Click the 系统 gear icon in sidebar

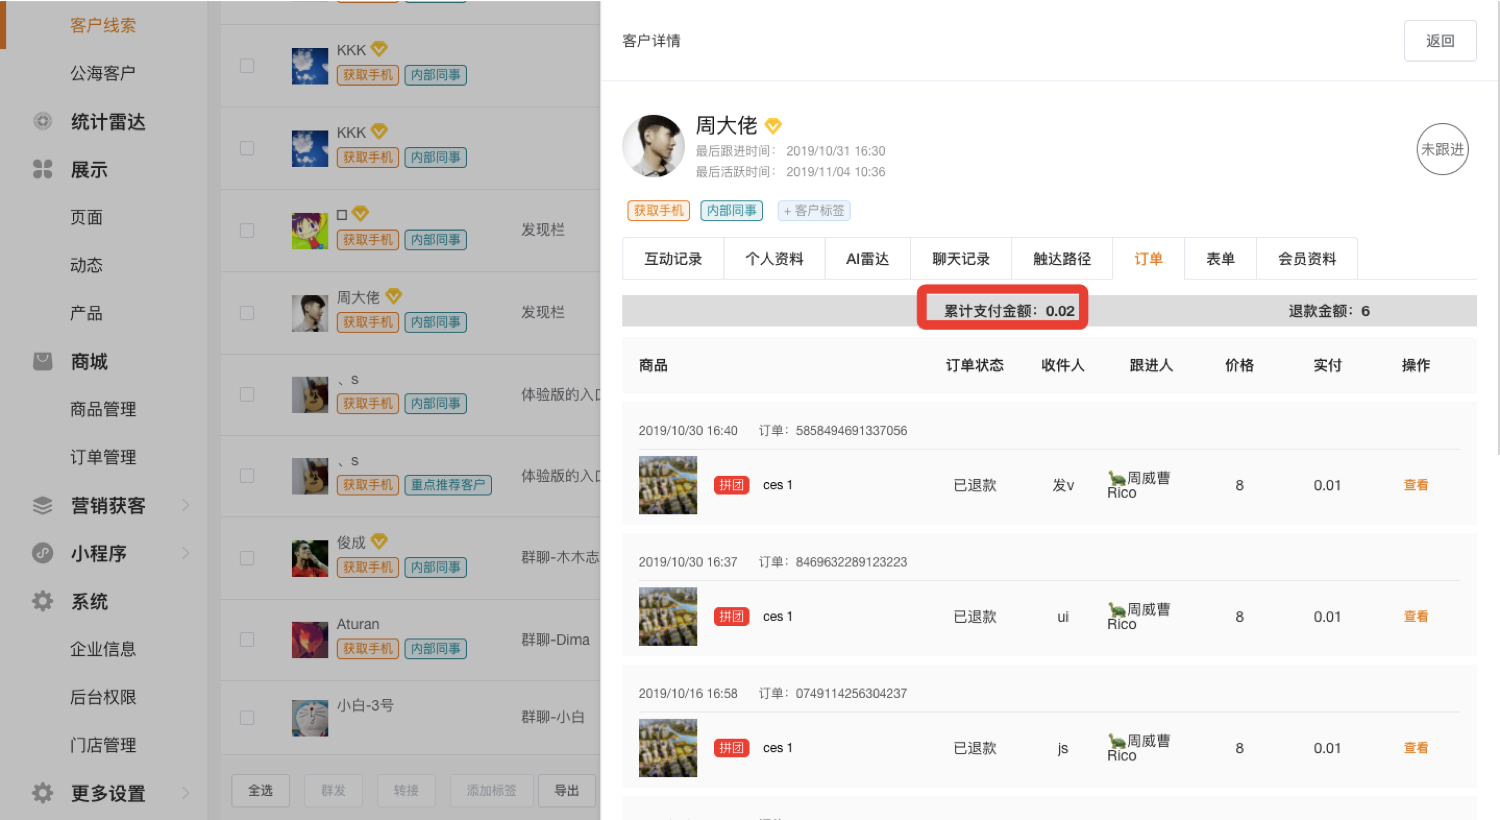42,601
